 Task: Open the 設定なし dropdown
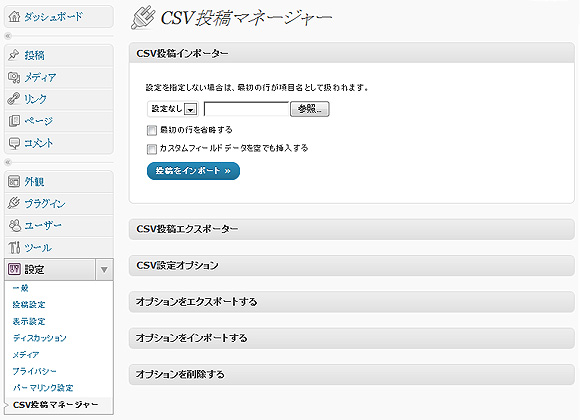[x=173, y=109]
